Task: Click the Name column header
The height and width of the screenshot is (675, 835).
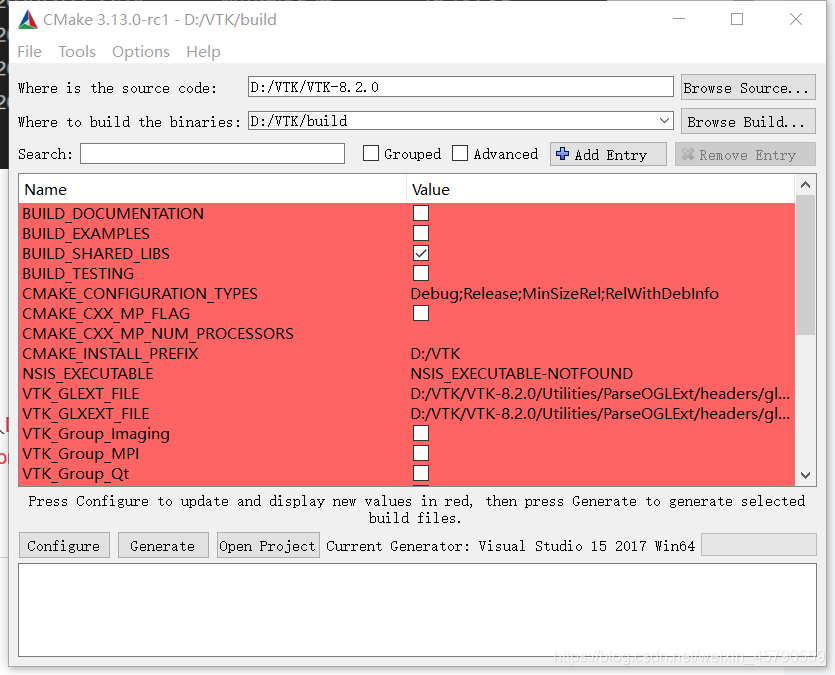Action: [212, 190]
